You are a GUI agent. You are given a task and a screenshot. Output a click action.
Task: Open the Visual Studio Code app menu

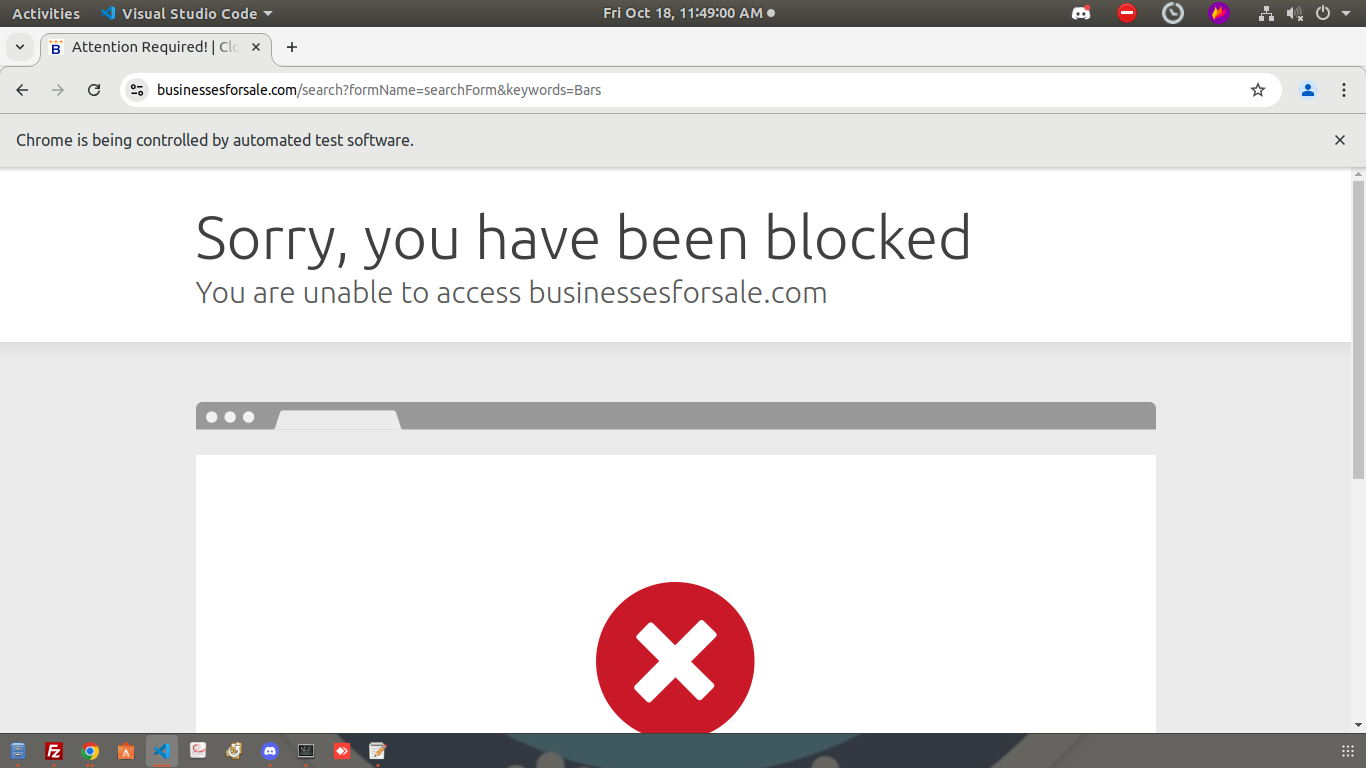coord(187,13)
